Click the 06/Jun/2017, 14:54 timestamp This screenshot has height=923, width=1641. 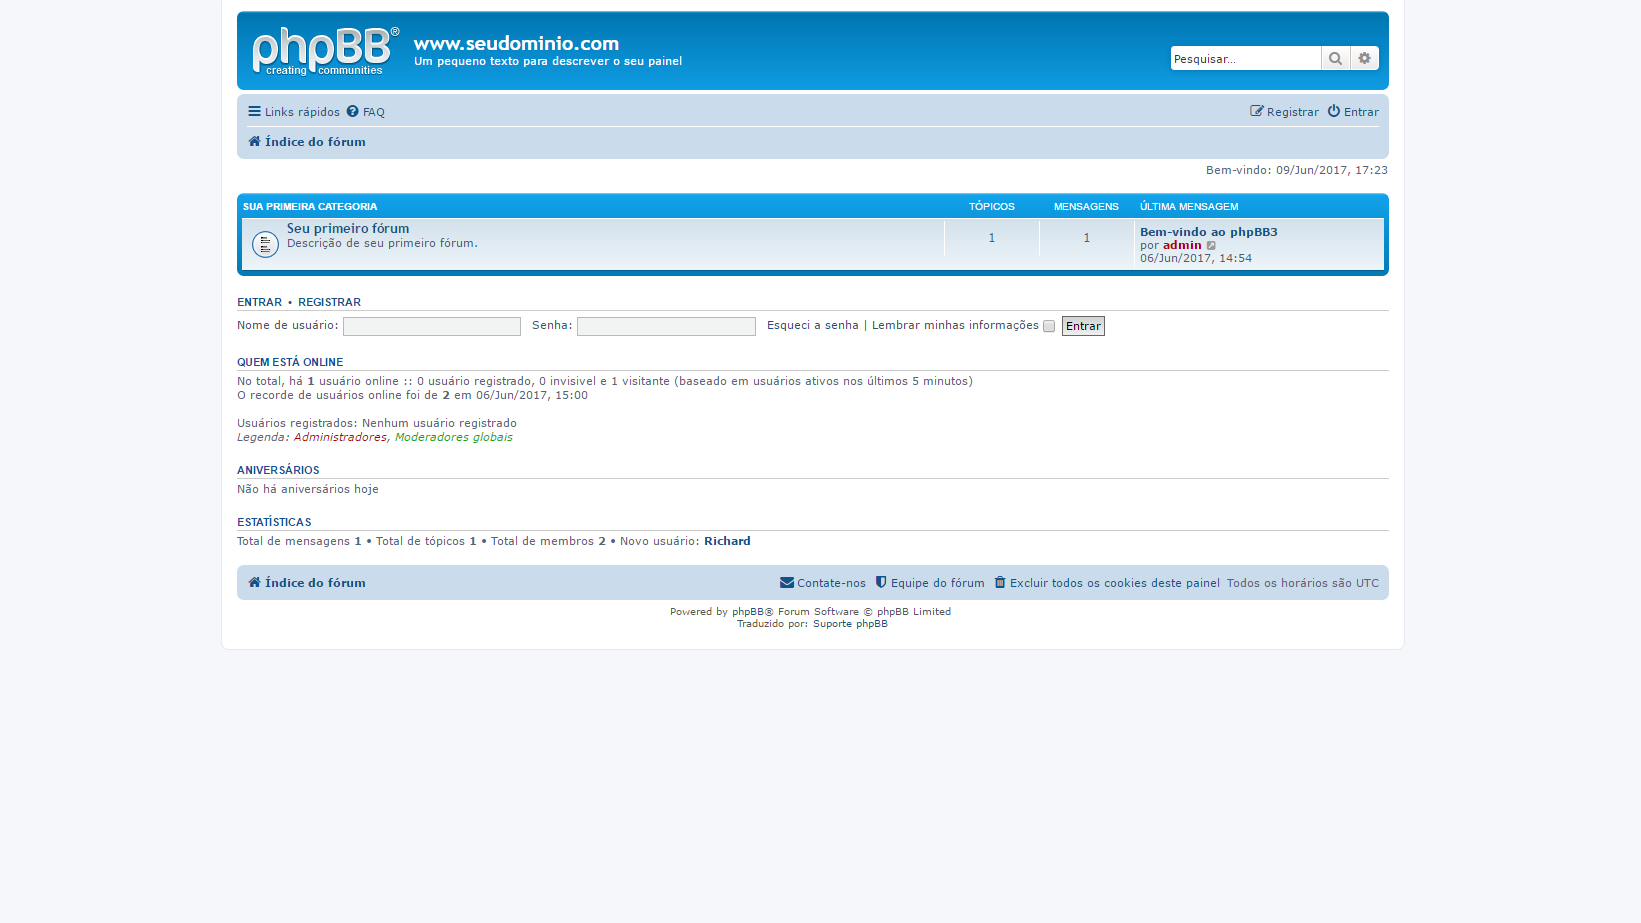click(x=1196, y=258)
